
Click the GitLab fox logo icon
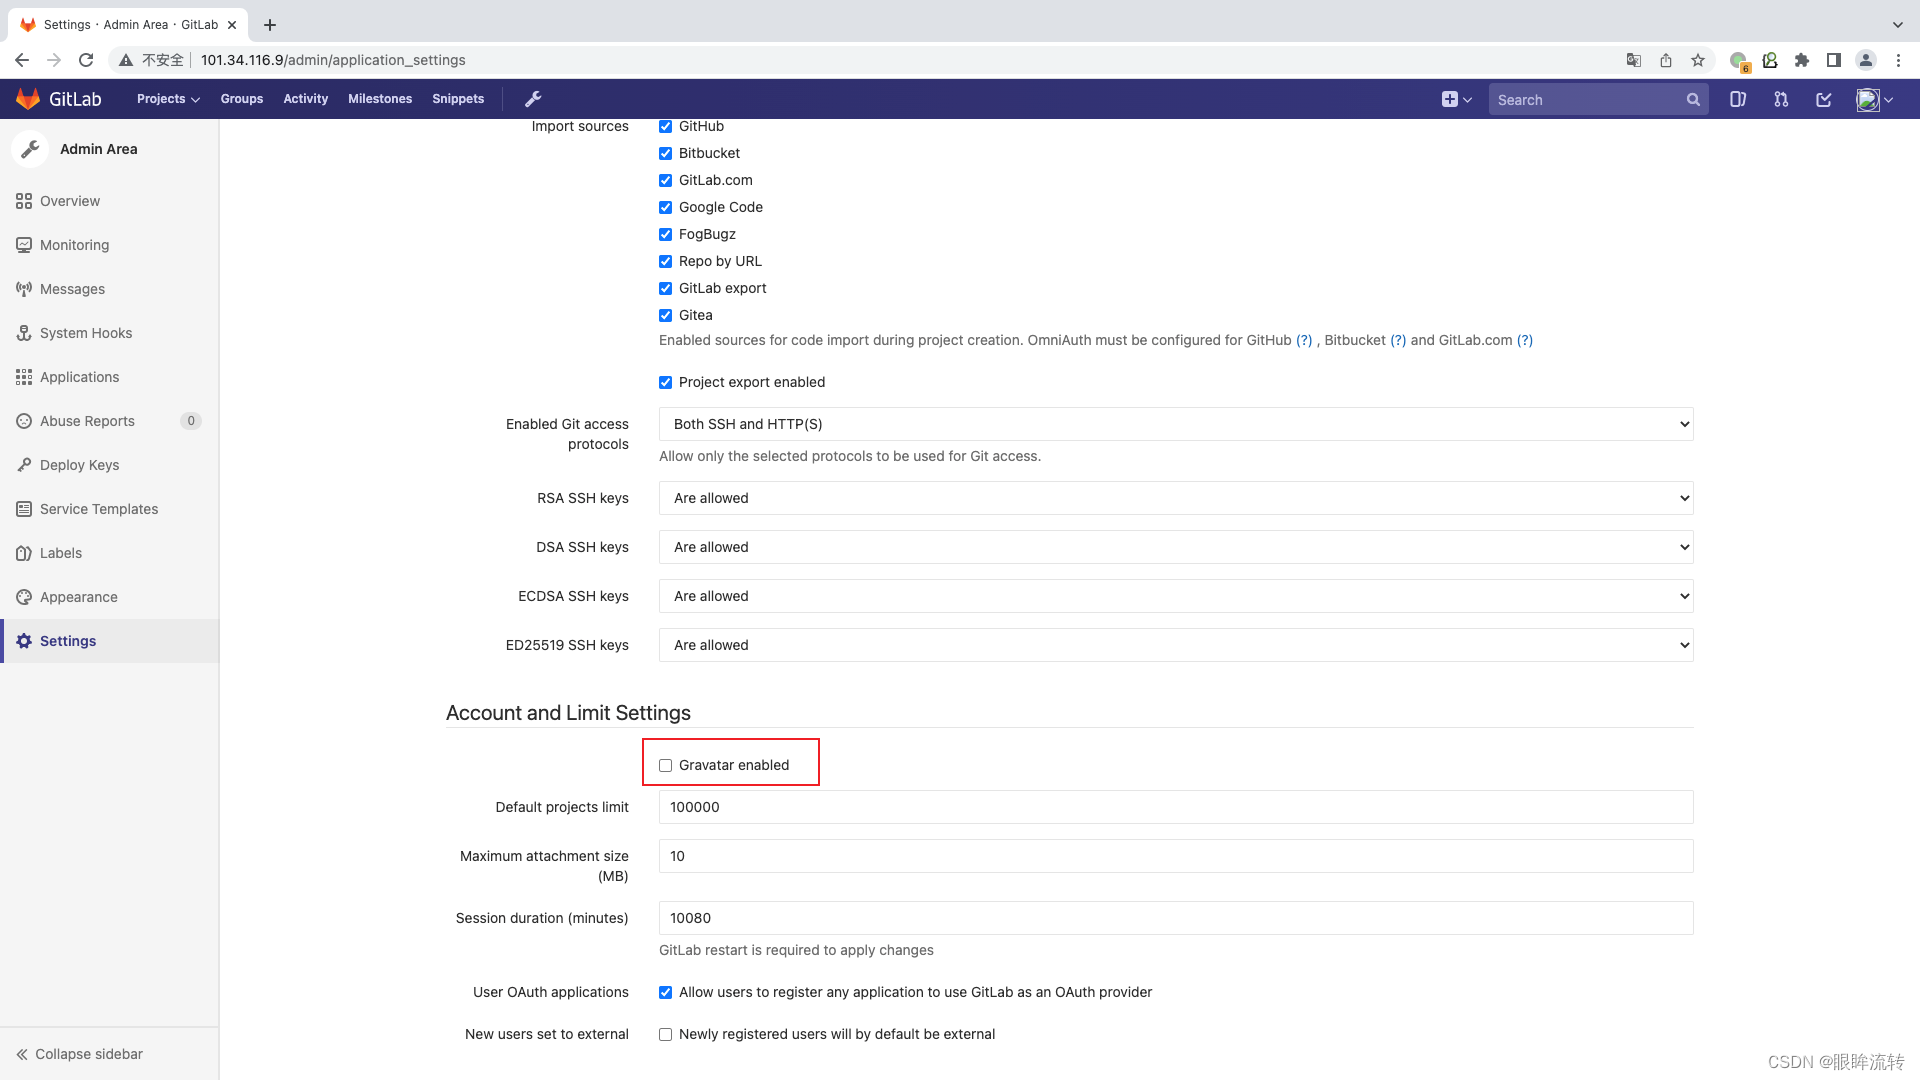pyautogui.click(x=26, y=99)
